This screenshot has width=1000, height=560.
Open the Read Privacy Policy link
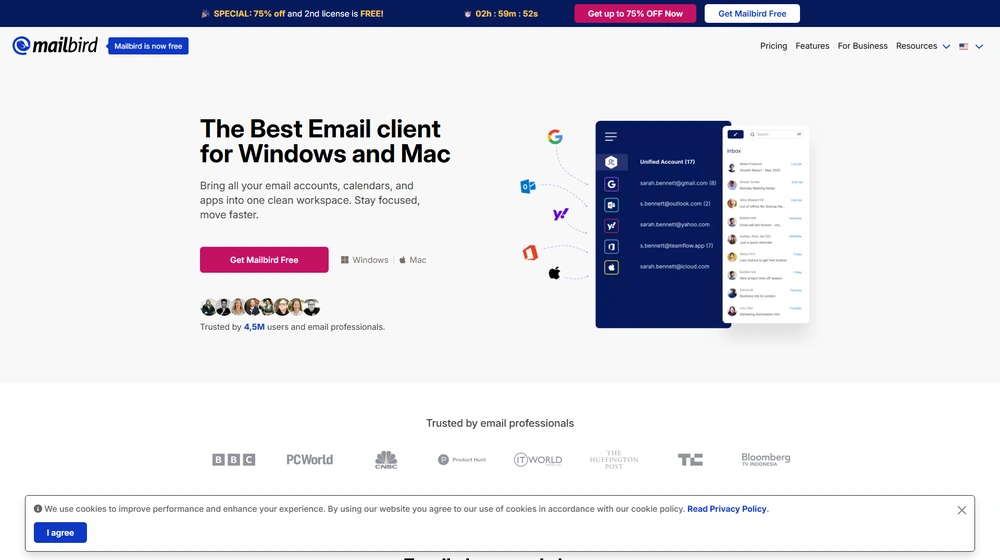click(726, 509)
